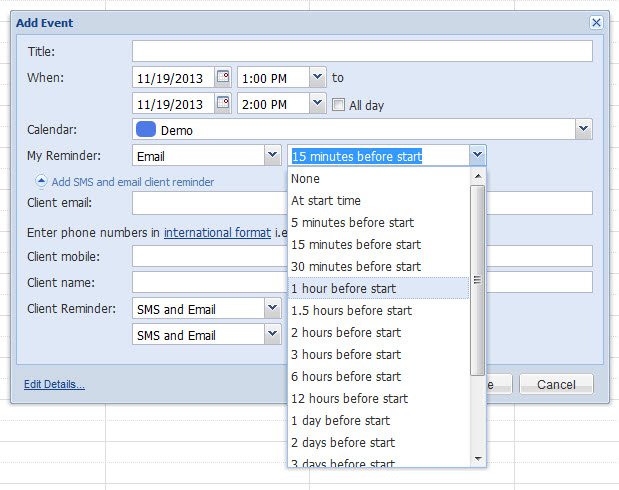
Task: Select 5 minutes before start
Action: pyautogui.click(x=378, y=223)
